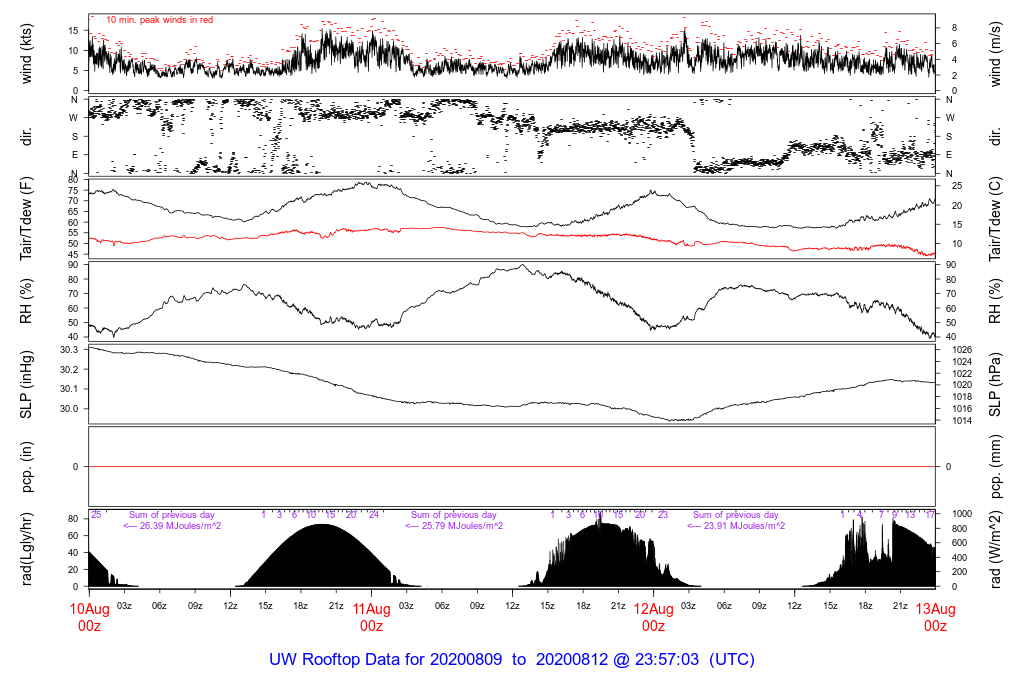Click the '10 min. peak winds in red' legend text
Image resolution: width=1024 pixels, height=700 pixels.
tap(159, 19)
